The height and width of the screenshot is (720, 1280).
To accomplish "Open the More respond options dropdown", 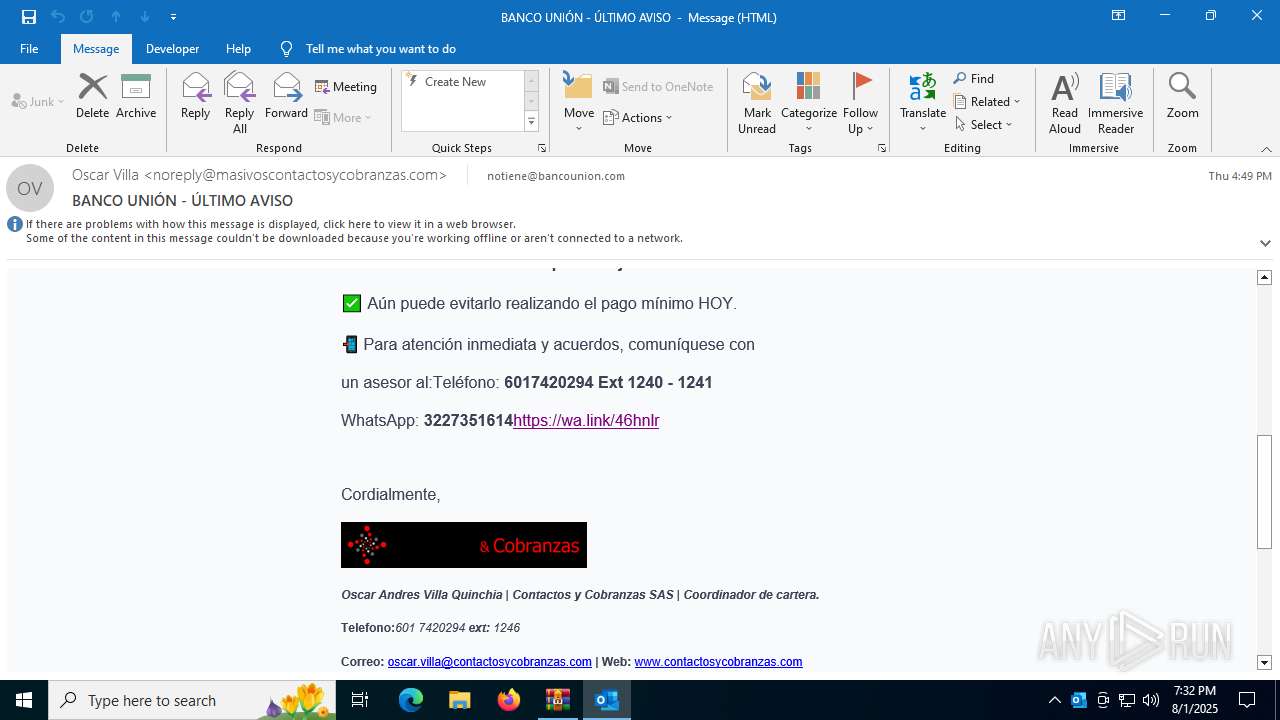I will pos(343,117).
